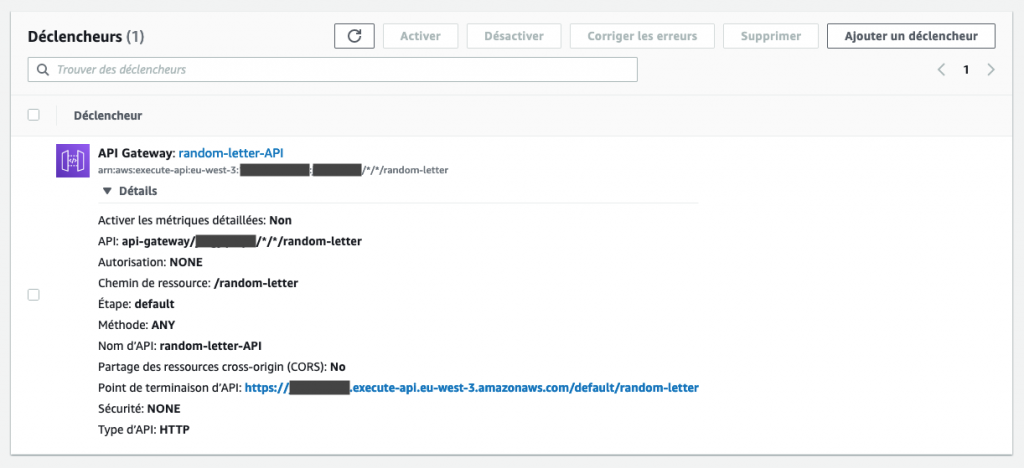This screenshot has width=1024, height=468.
Task: Select the magnifier icon in the search box
Action: [x=43, y=69]
